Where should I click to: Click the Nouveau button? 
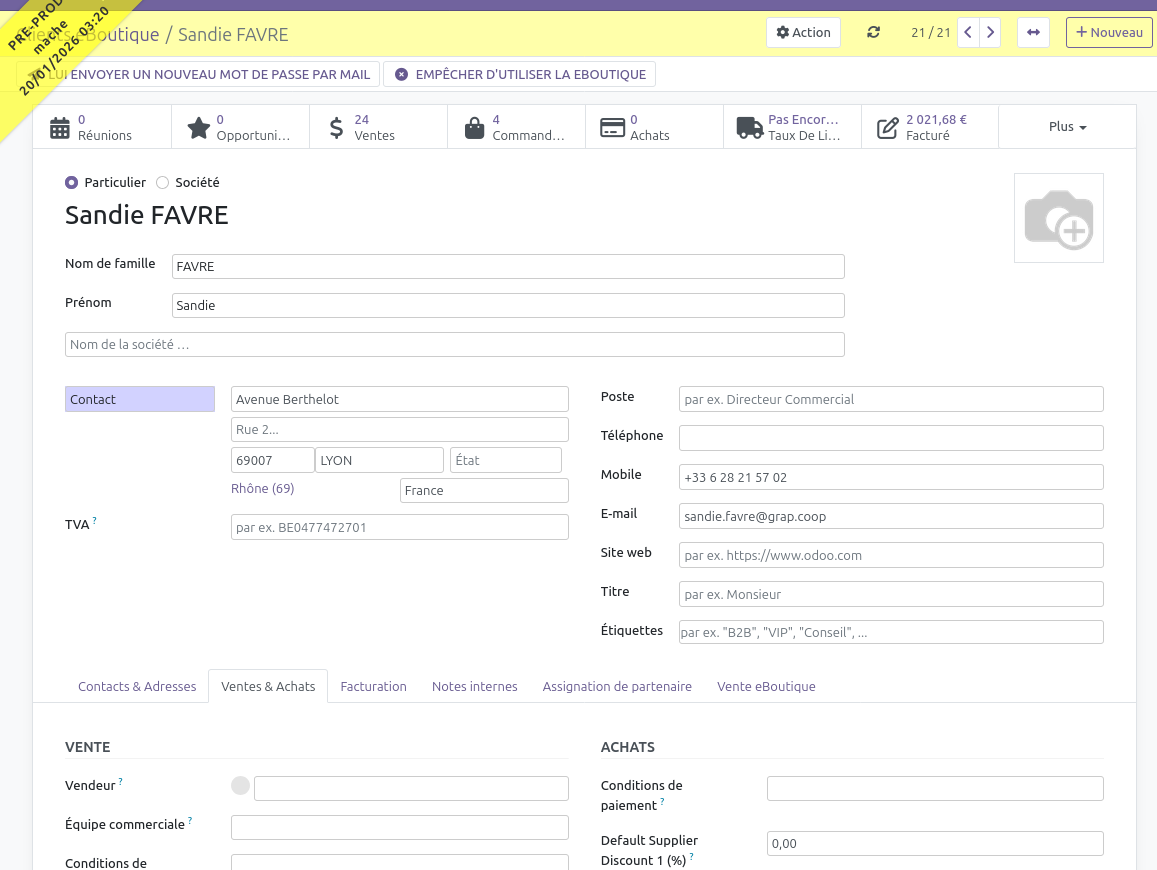[1109, 32]
